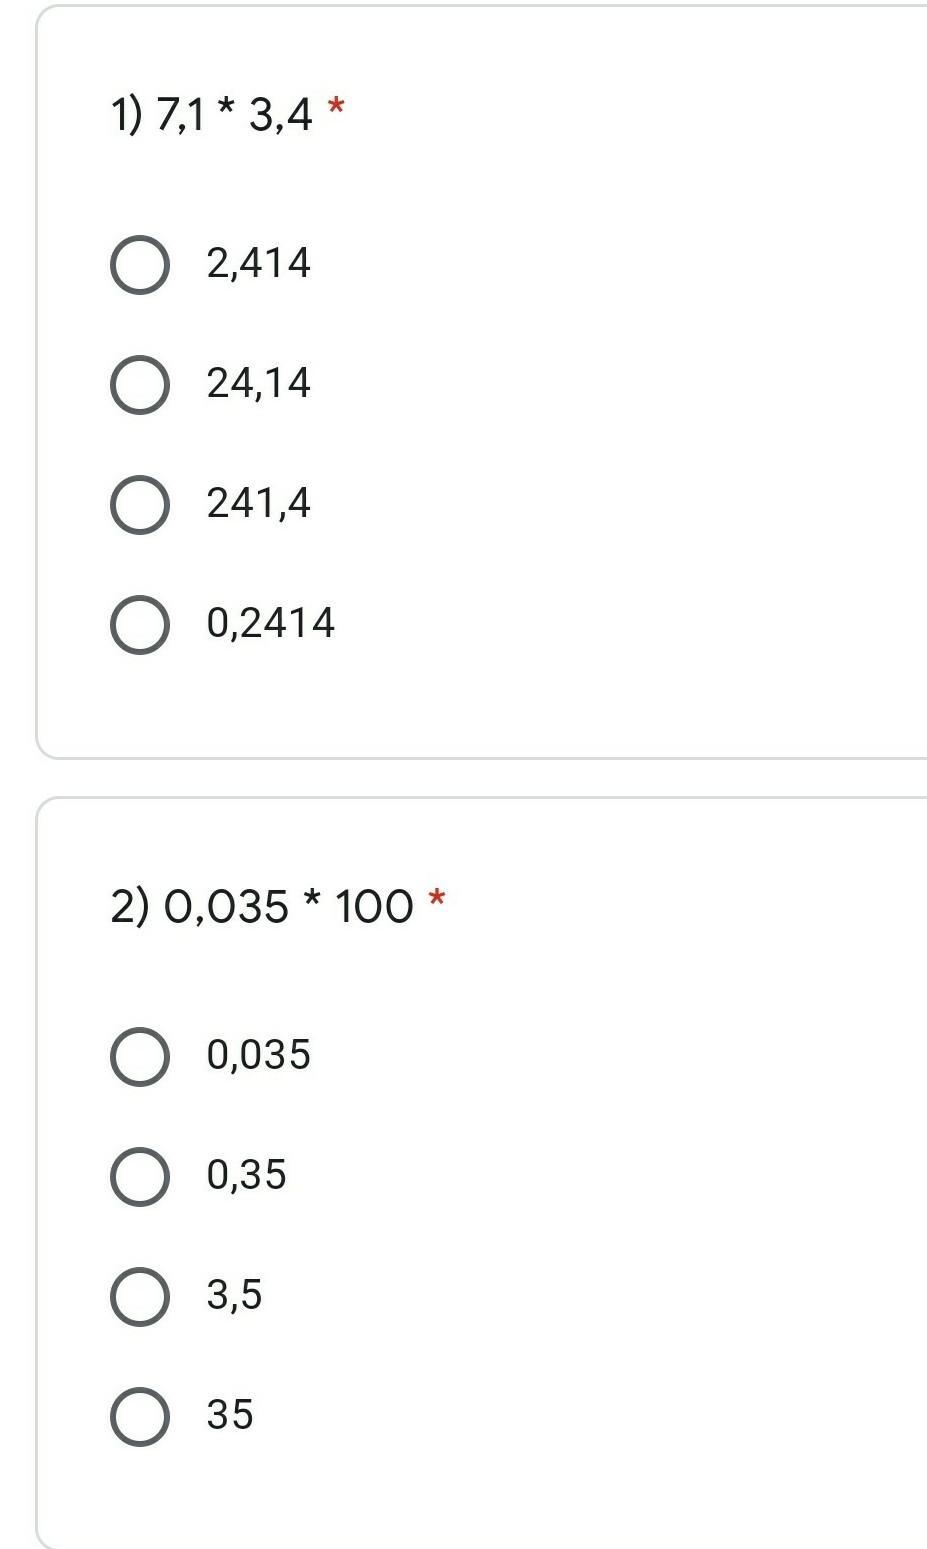The height and width of the screenshot is (1549, 927).
Task: Pick the 35 radio option
Action: 139,1417
